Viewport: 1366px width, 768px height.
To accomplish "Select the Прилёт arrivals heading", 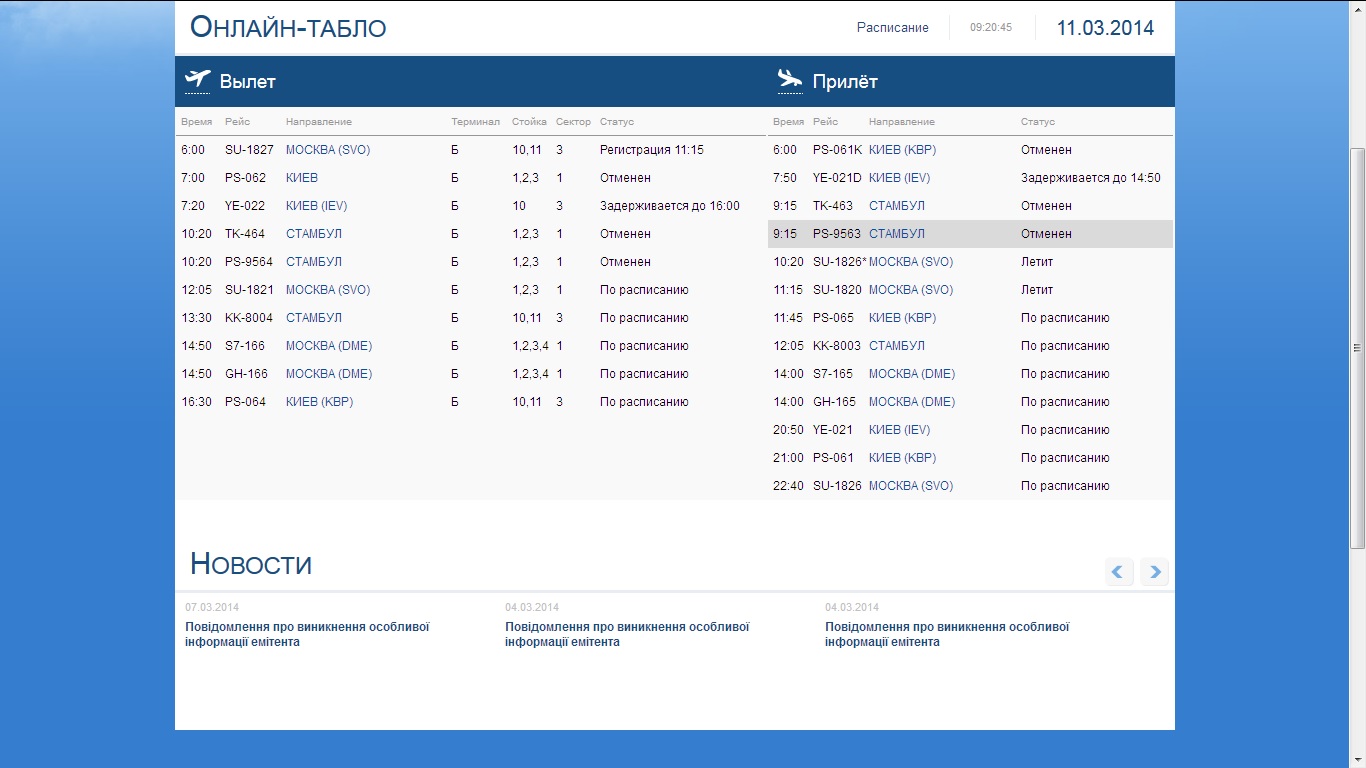I will 844,82.
